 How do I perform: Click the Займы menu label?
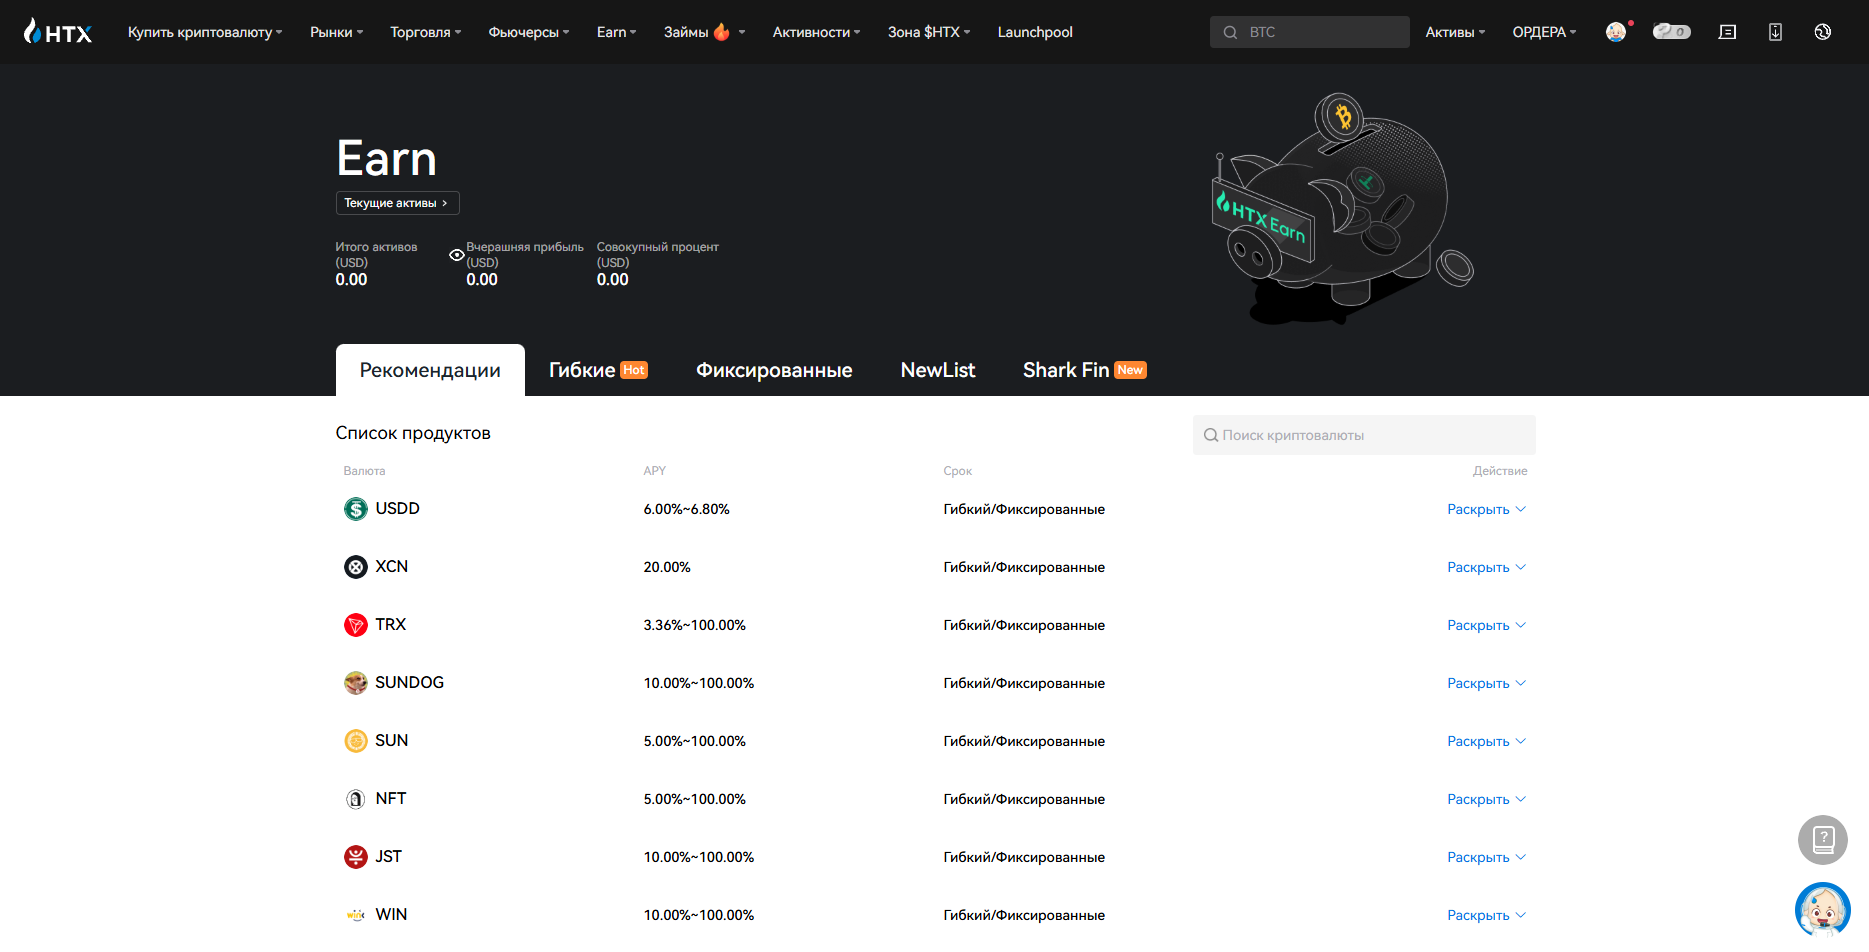coord(686,32)
